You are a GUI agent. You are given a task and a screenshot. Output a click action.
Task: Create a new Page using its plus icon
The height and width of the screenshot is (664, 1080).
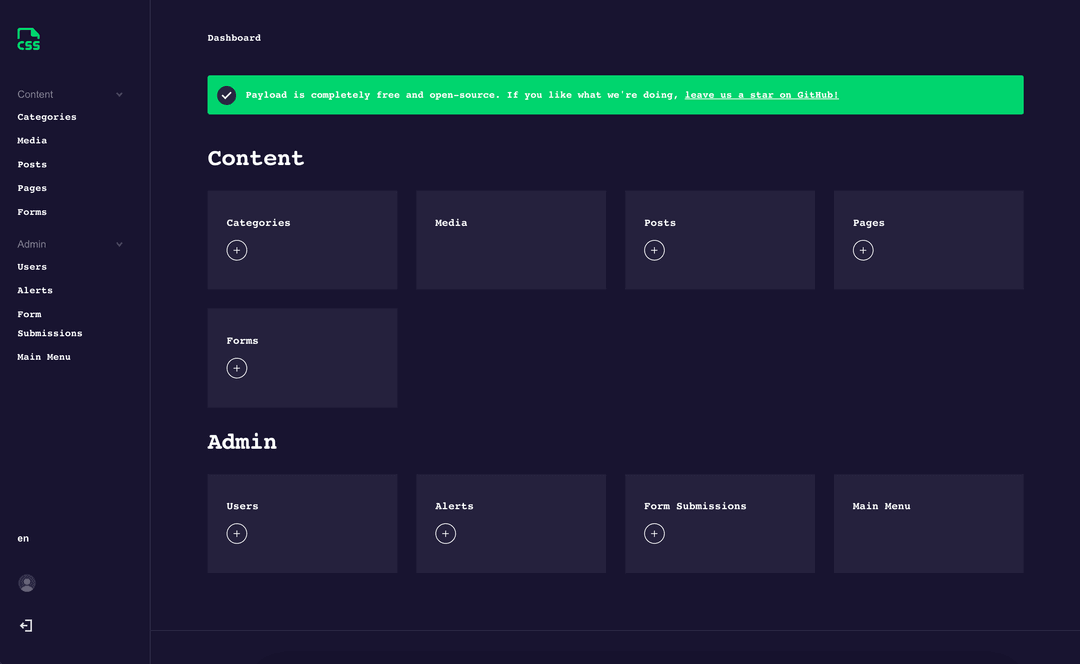[863, 250]
